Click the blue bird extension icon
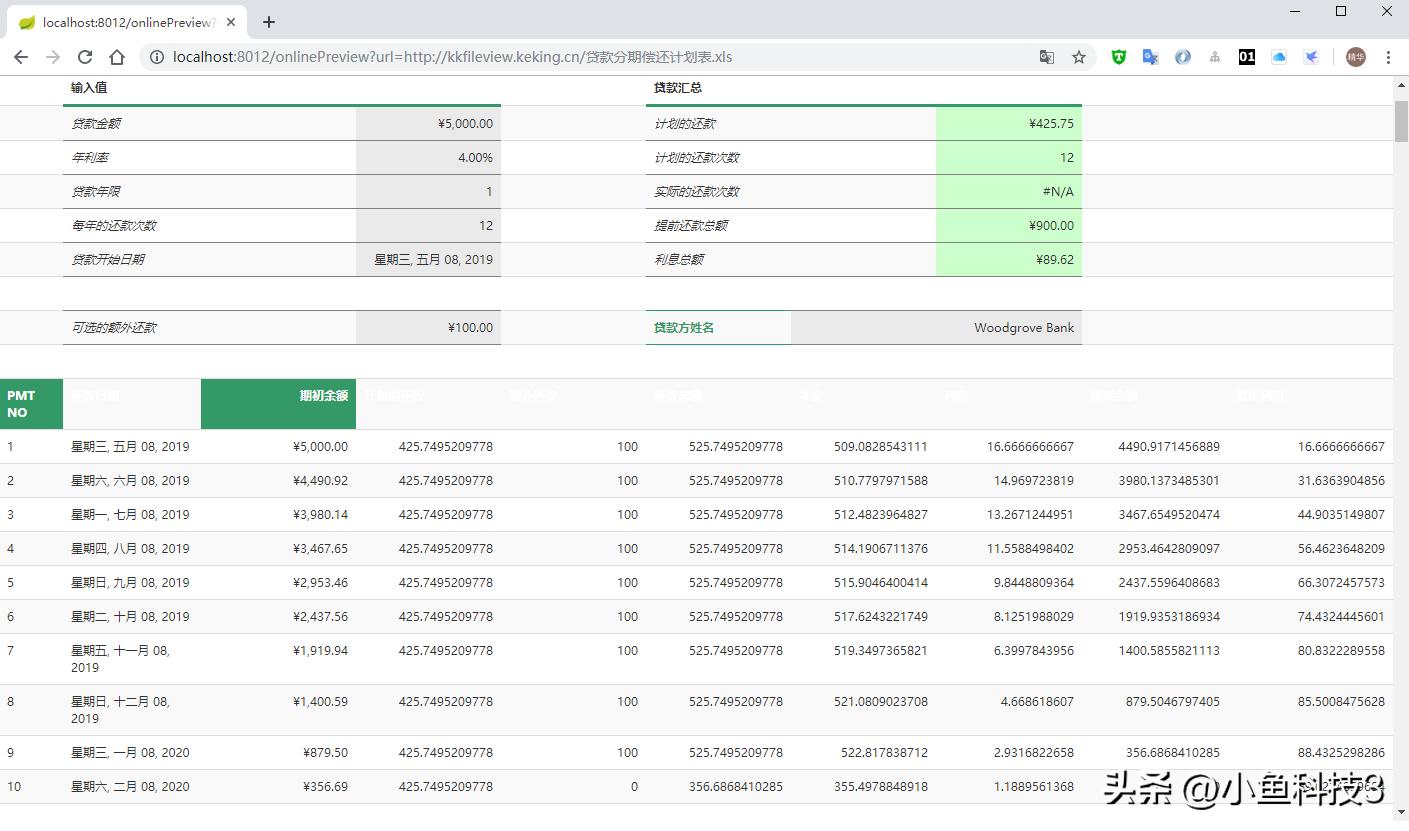 1311,57
